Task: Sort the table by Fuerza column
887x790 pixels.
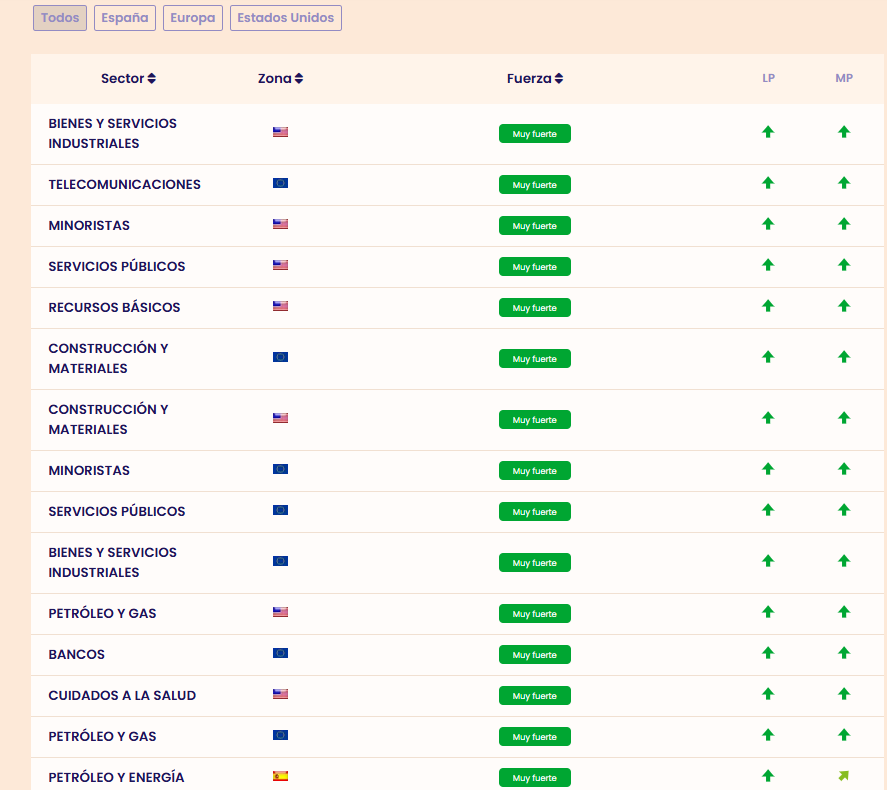Action: point(535,79)
